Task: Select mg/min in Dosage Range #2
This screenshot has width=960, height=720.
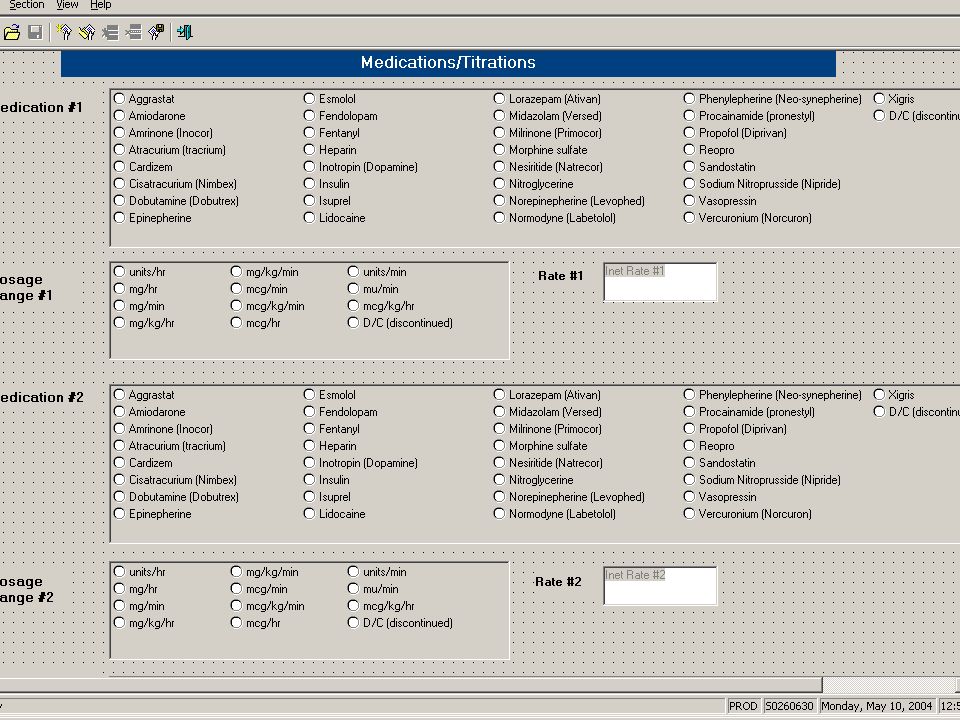Action: tap(119, 606)
